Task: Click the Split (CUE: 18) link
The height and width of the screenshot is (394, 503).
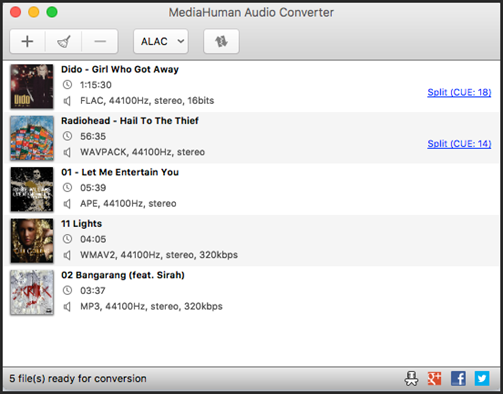Action: coord(459,92)
